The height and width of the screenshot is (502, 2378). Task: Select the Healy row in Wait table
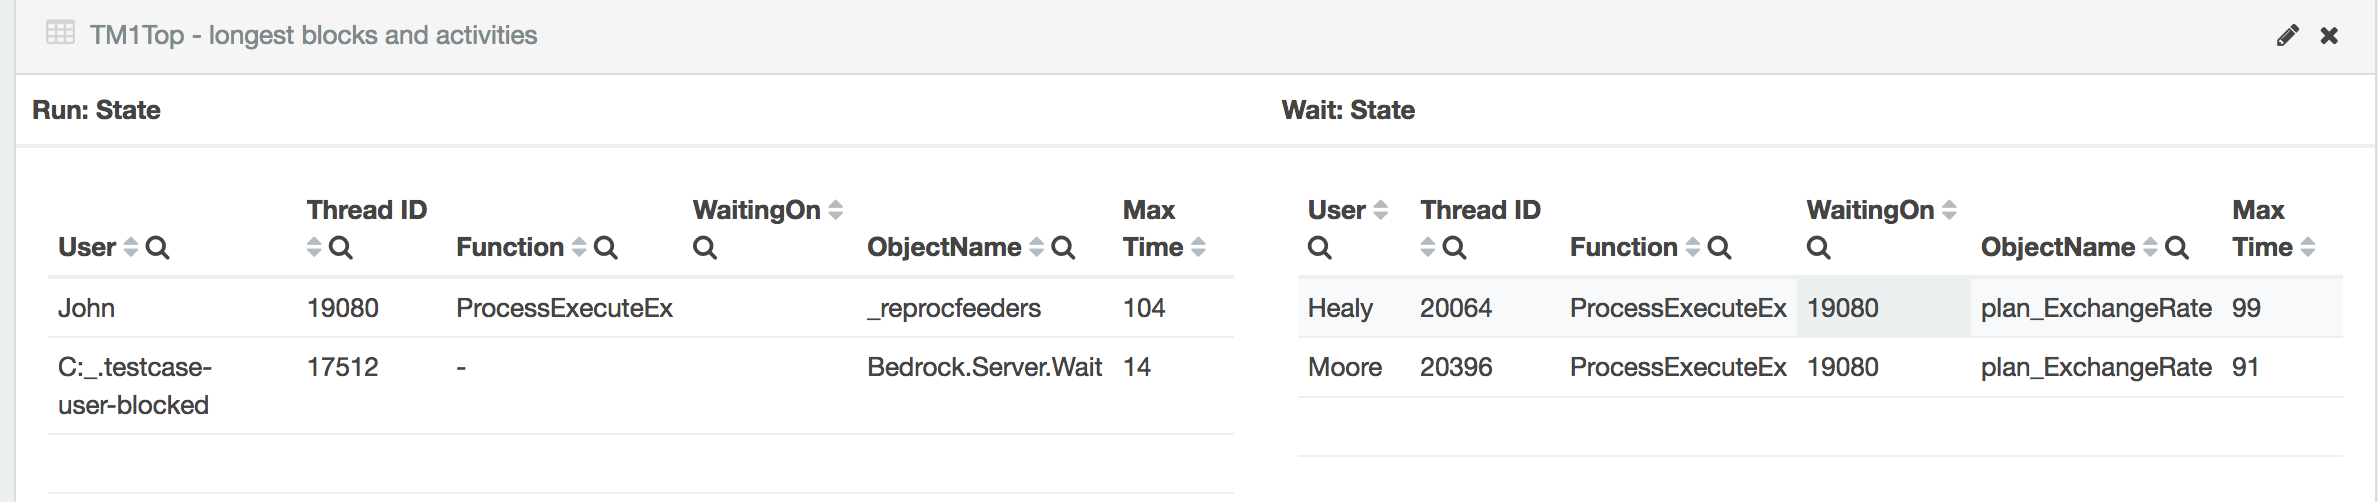tap(1820, 308)
